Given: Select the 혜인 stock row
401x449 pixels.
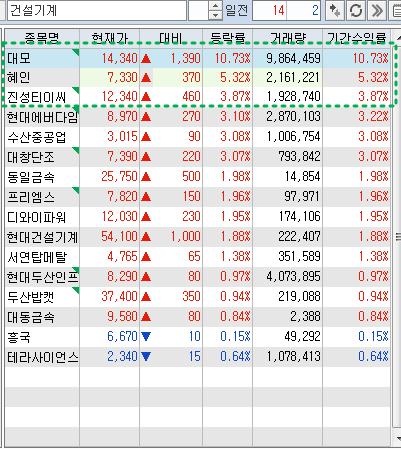Looking at the screenshot, I should pos(198,78).
